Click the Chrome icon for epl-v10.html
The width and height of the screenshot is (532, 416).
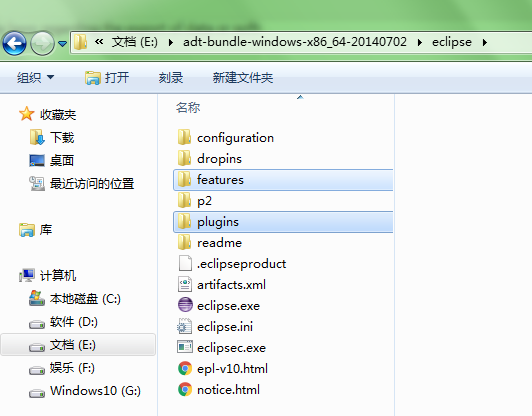click(185, 368)
